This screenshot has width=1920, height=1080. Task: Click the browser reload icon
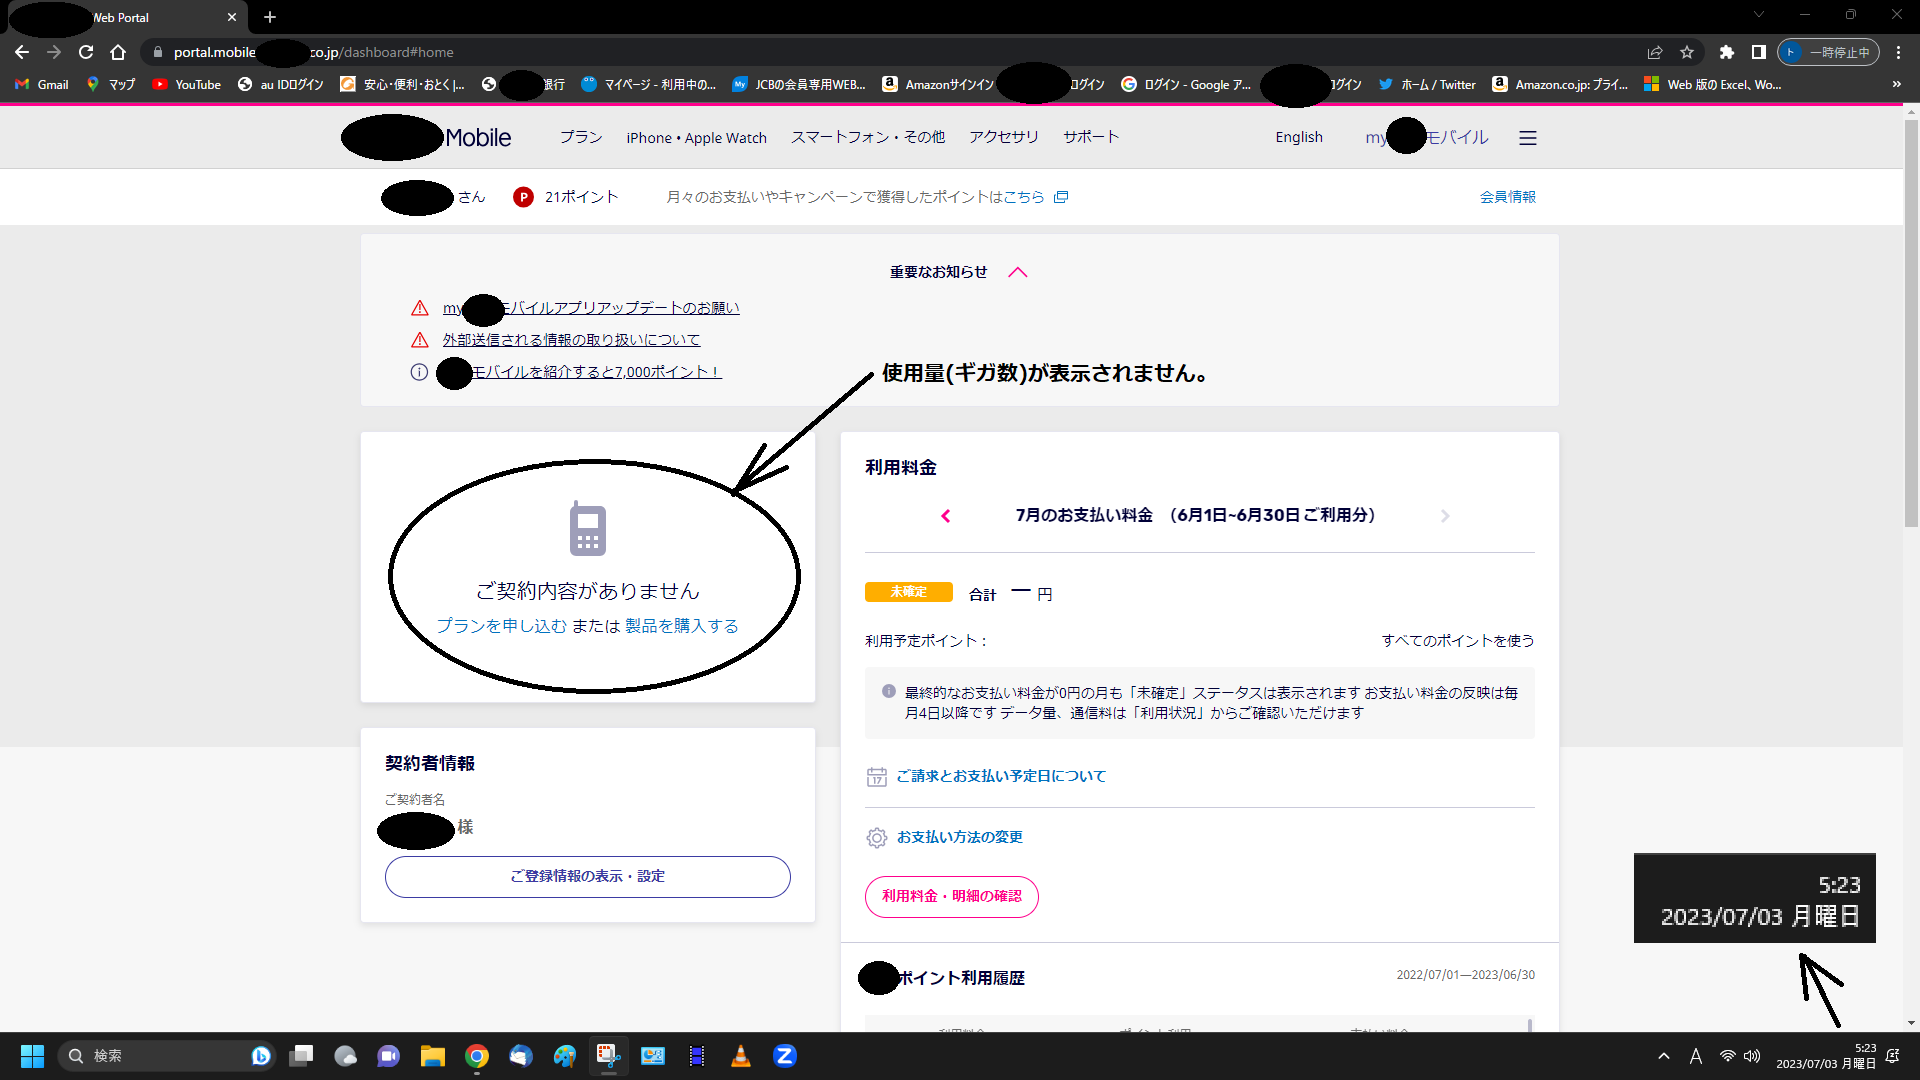(86, 52)
